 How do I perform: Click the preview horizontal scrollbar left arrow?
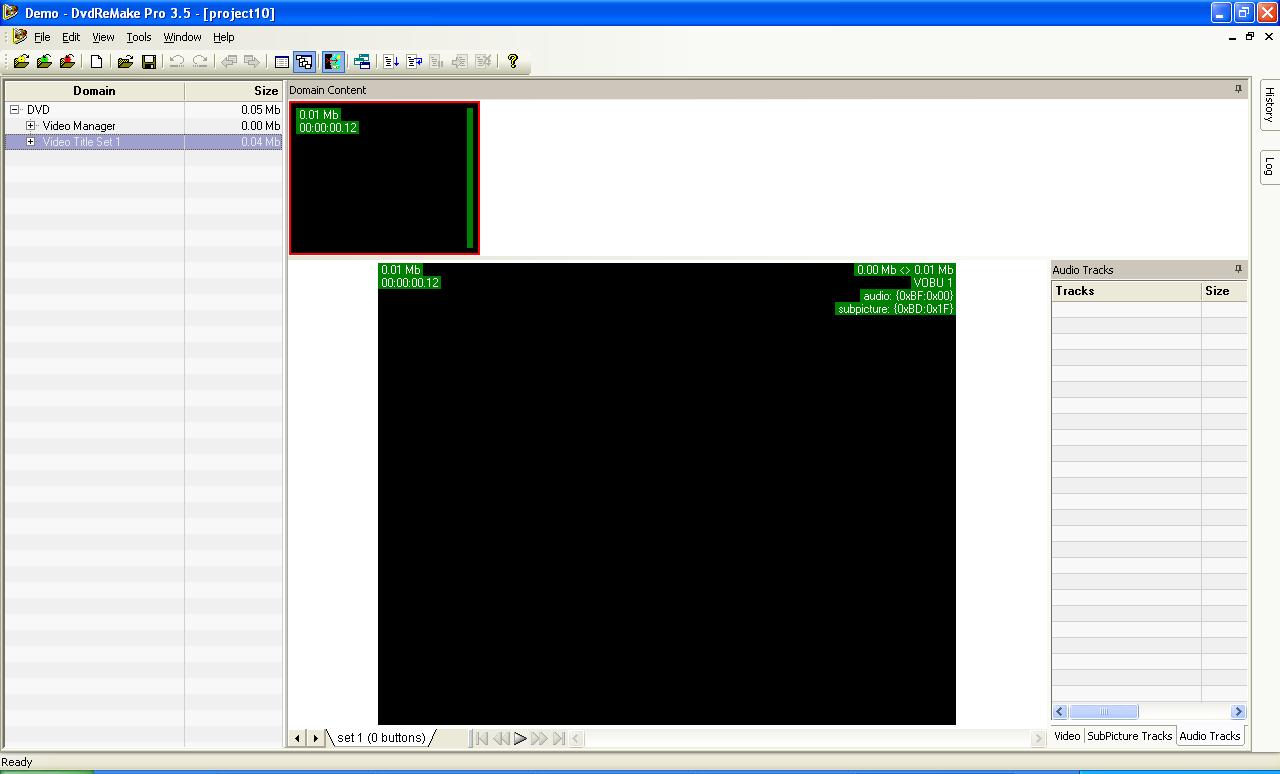[577, 739]
